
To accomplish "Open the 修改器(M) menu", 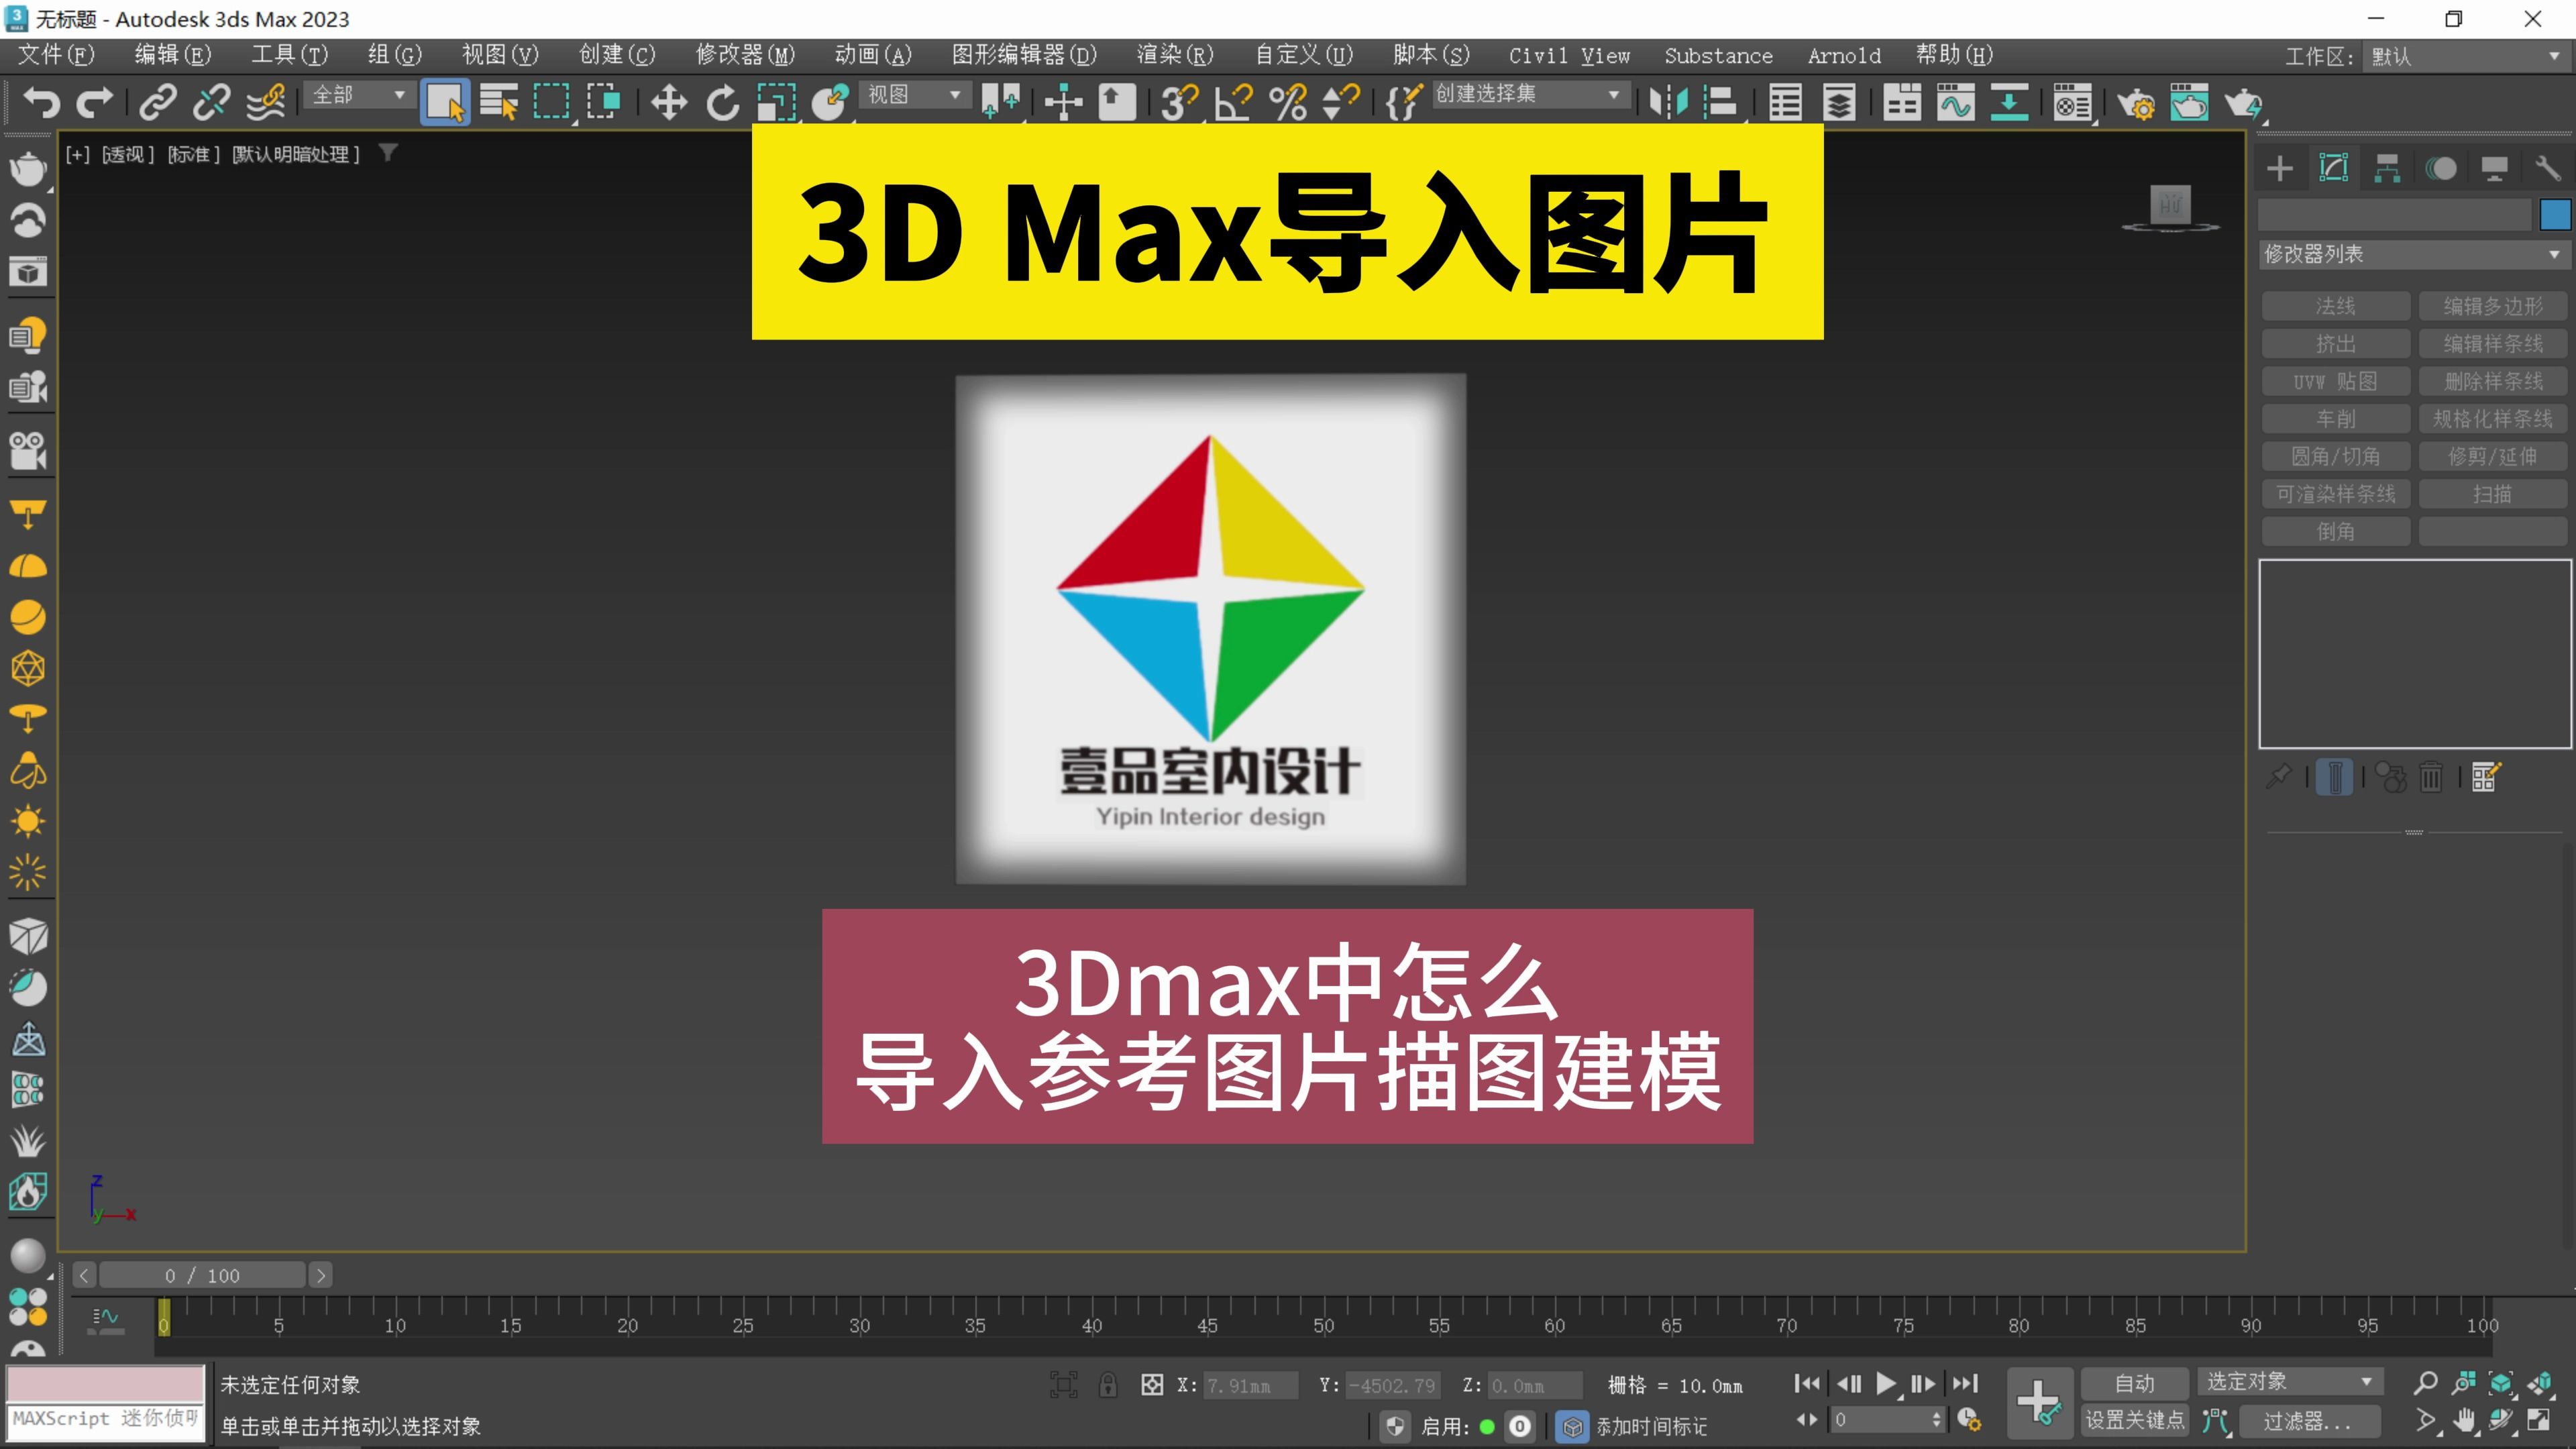I will [745, 55].
